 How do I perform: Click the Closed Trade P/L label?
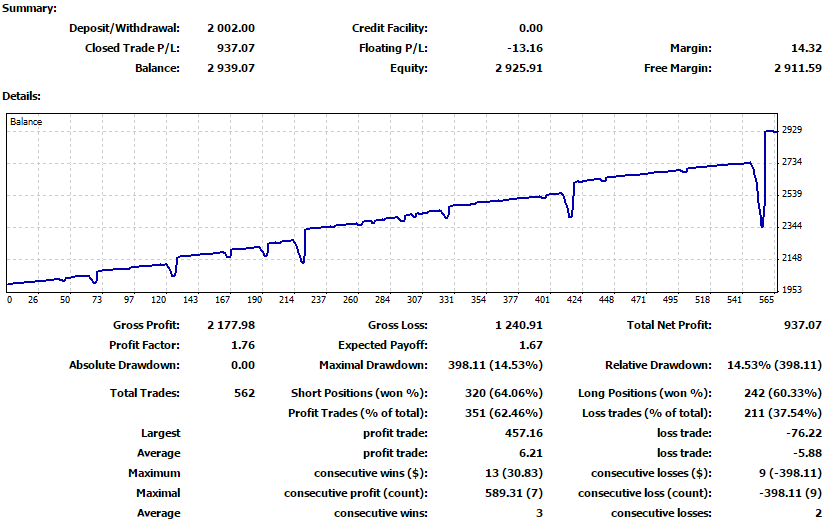[132, 48]
